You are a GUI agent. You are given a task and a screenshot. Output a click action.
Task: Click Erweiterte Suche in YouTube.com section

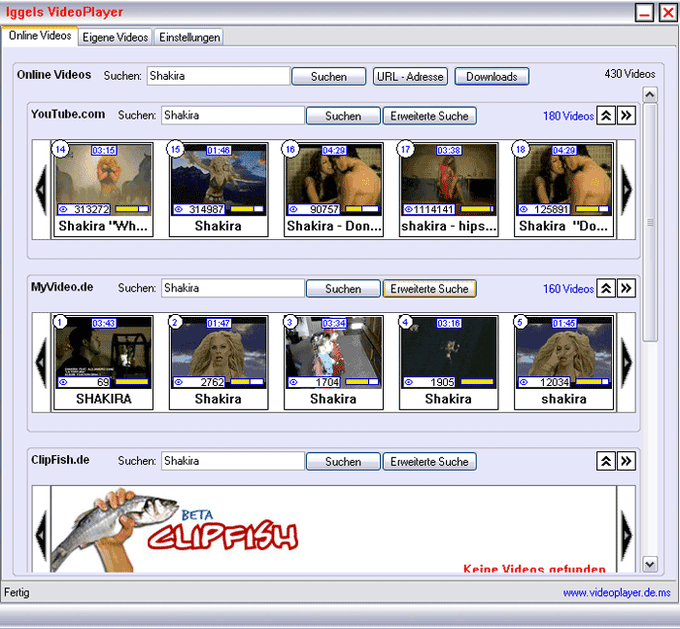click(429, 116)
